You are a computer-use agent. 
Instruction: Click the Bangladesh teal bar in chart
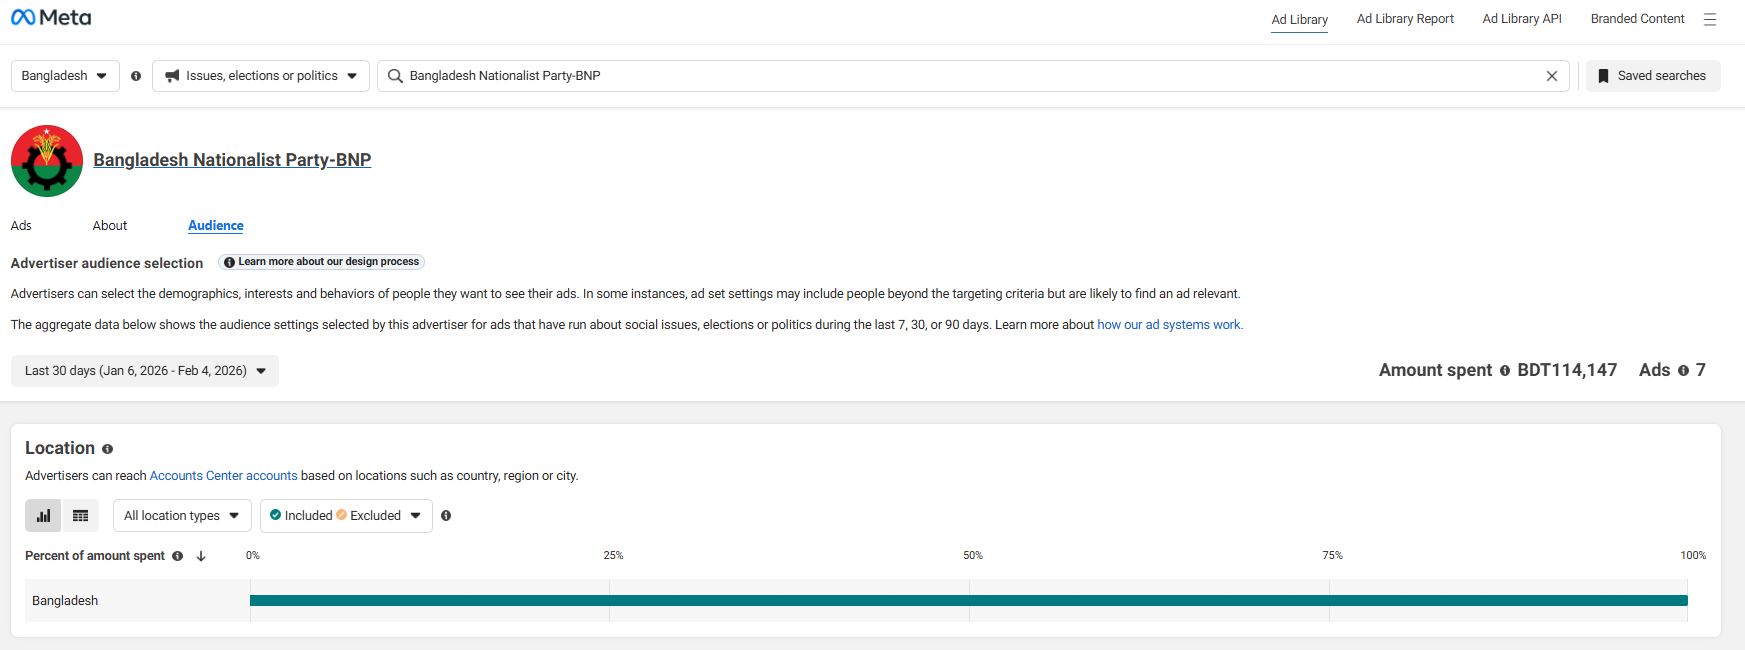968,601
